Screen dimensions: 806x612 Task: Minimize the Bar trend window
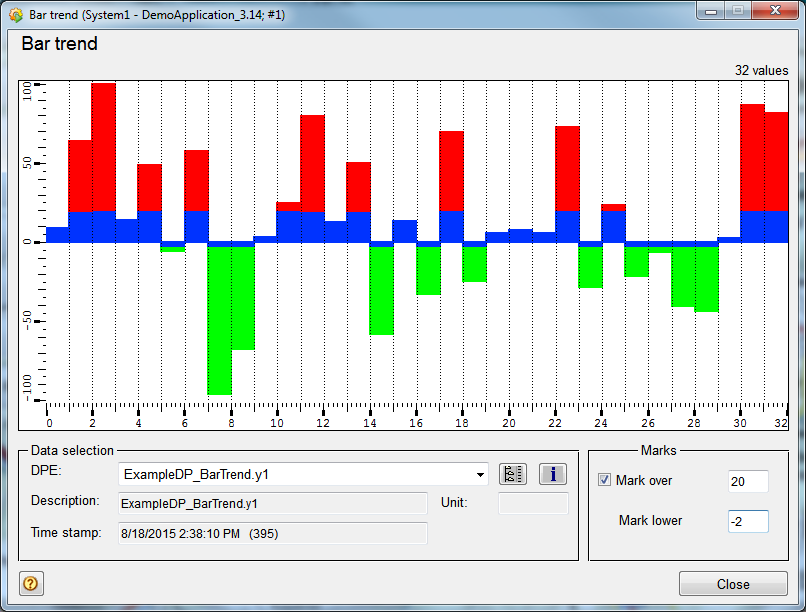[711, 11]
